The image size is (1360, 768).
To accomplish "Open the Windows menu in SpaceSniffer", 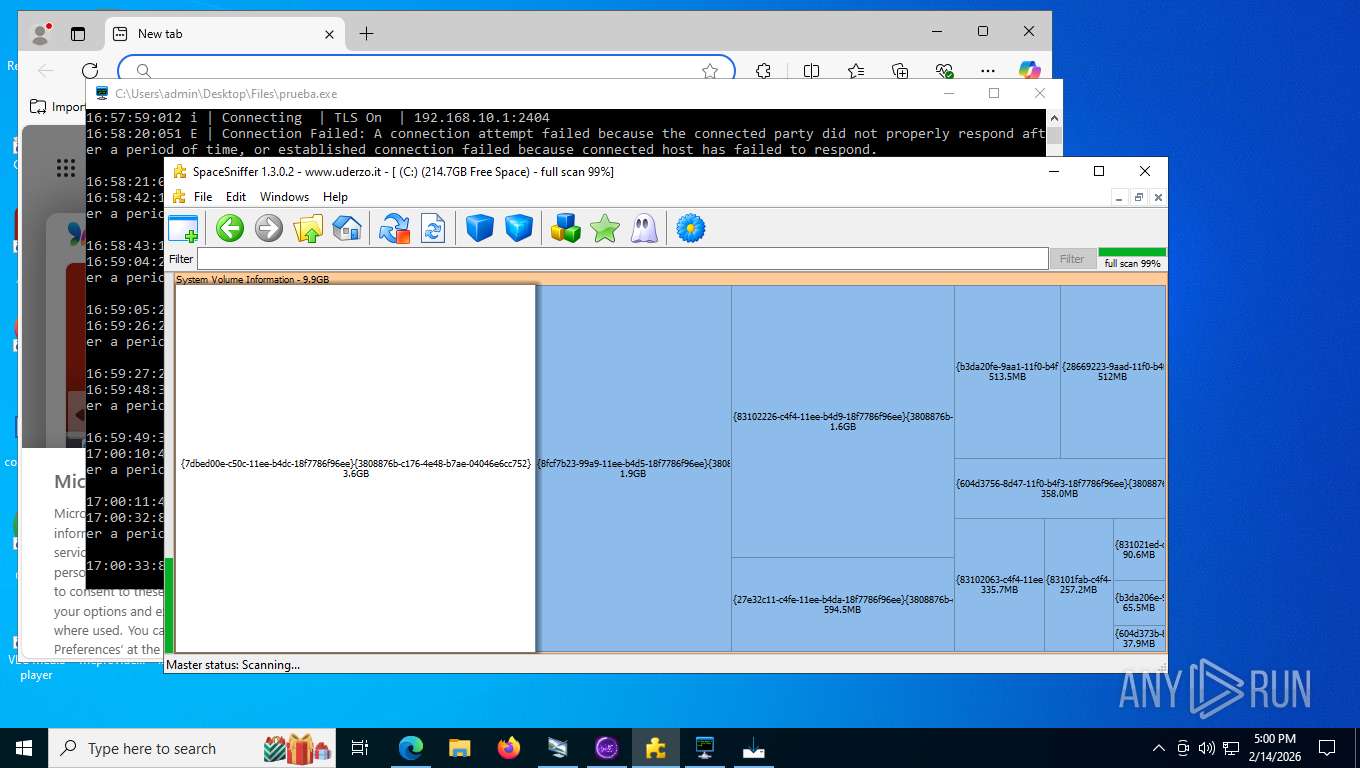I will click(285, 197).
